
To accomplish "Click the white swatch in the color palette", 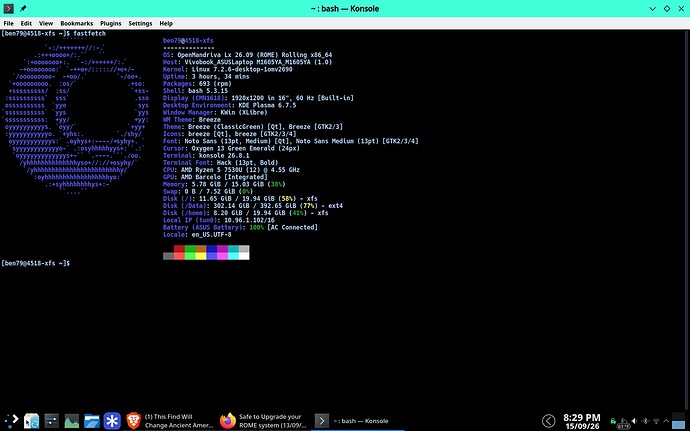I will [244, 256].
